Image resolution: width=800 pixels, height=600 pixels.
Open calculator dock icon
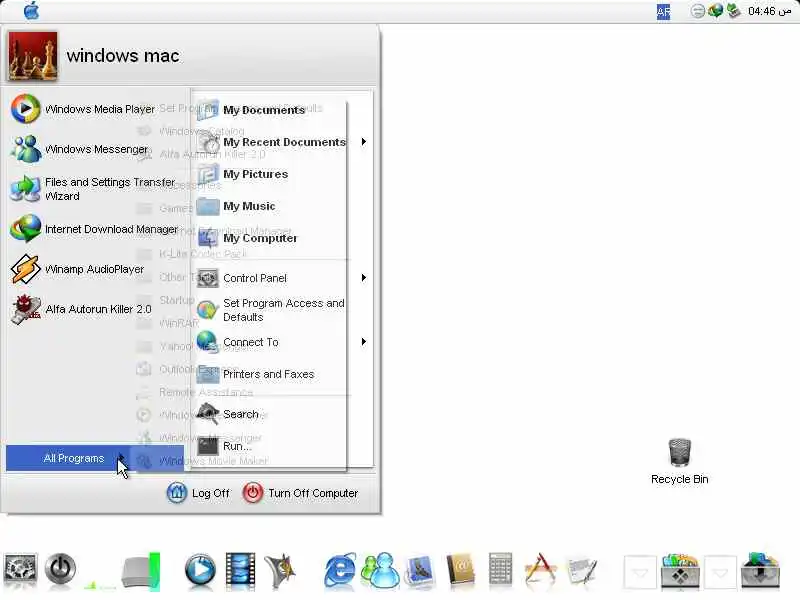coord(500,568)
